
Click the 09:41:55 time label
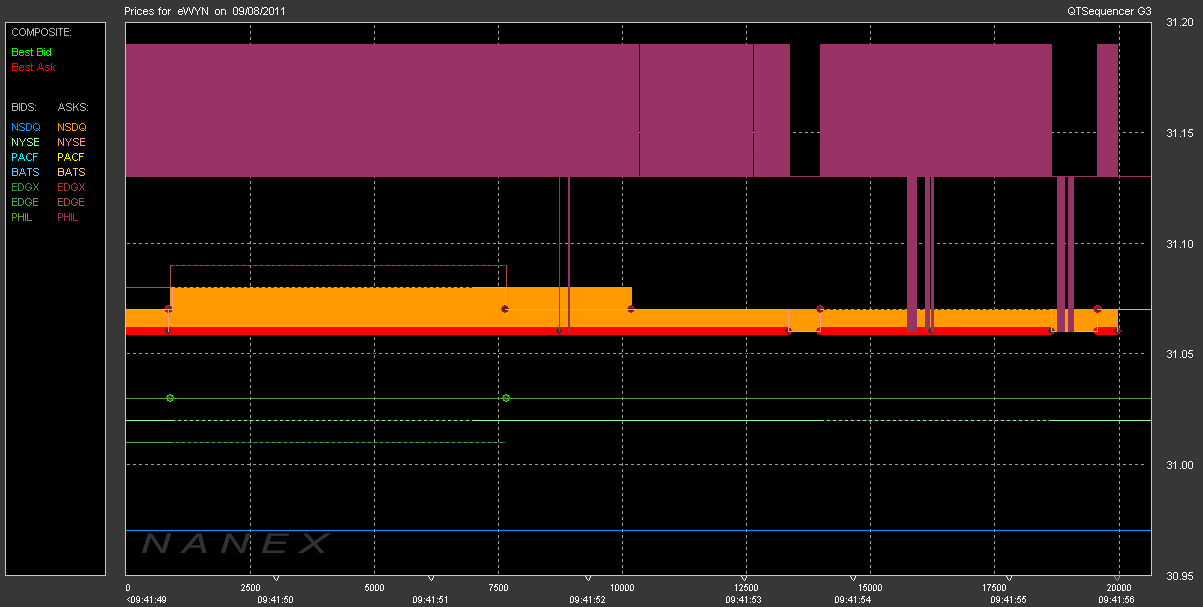1009,600
